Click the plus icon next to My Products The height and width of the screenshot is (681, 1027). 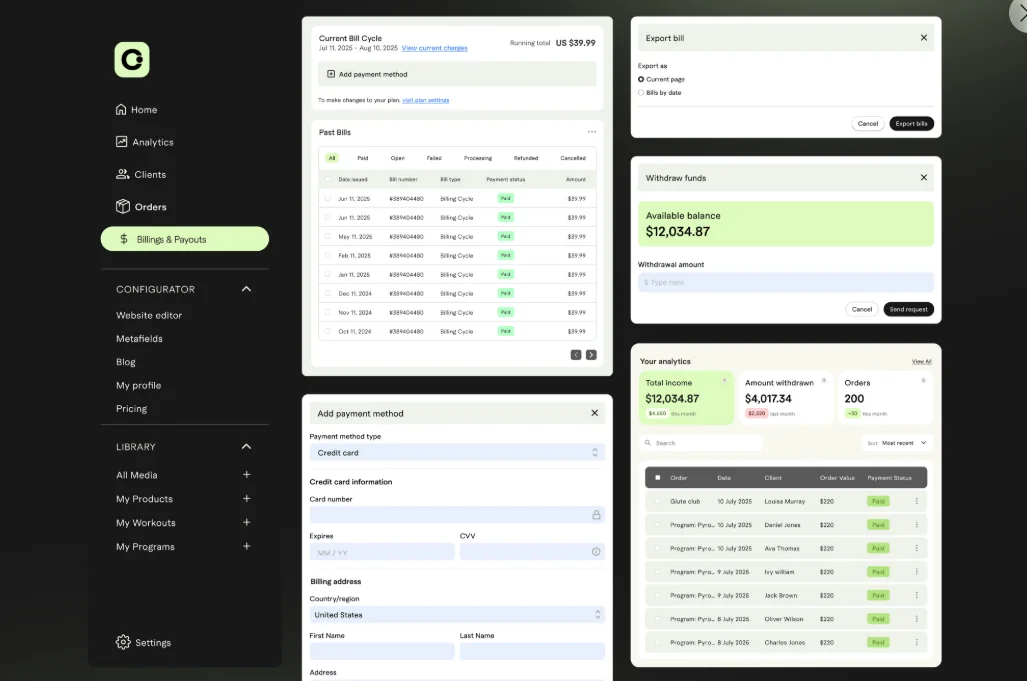click(246, 498)
